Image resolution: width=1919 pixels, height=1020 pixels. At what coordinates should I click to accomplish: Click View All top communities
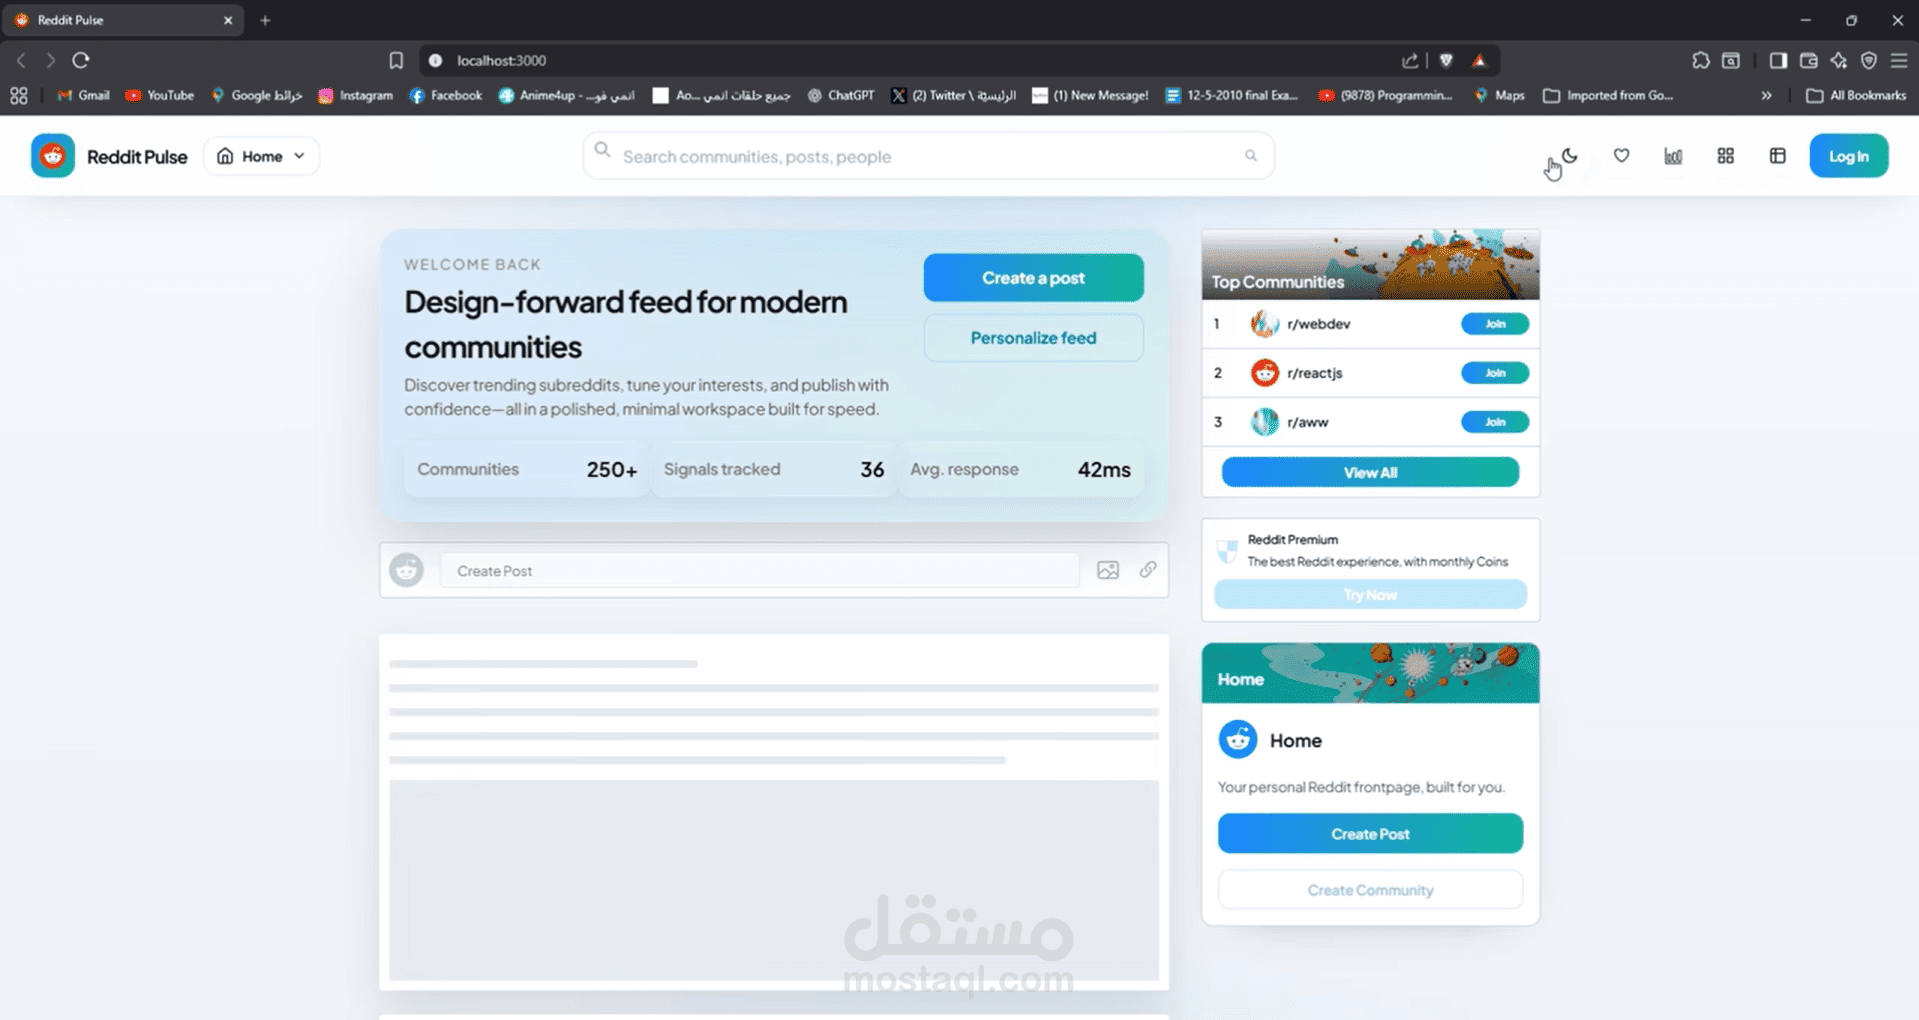pyautogui.click(x=1370, y=472)
